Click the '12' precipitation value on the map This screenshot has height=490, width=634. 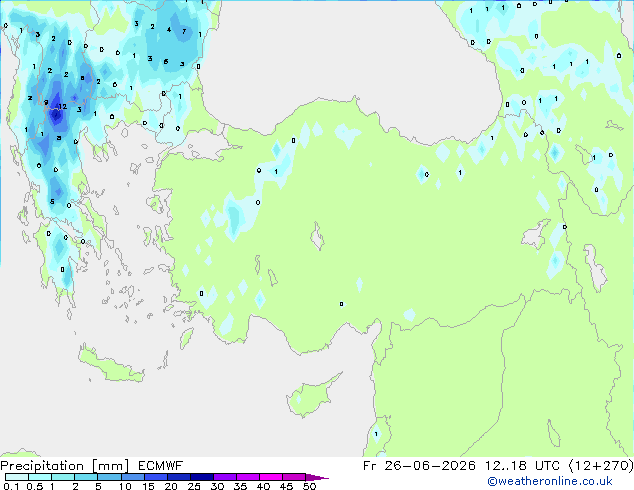pos(62,106)
